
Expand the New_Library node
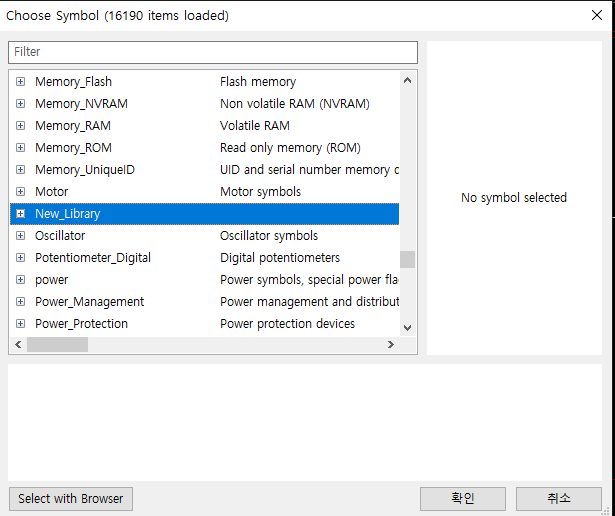tap(20, 214)
